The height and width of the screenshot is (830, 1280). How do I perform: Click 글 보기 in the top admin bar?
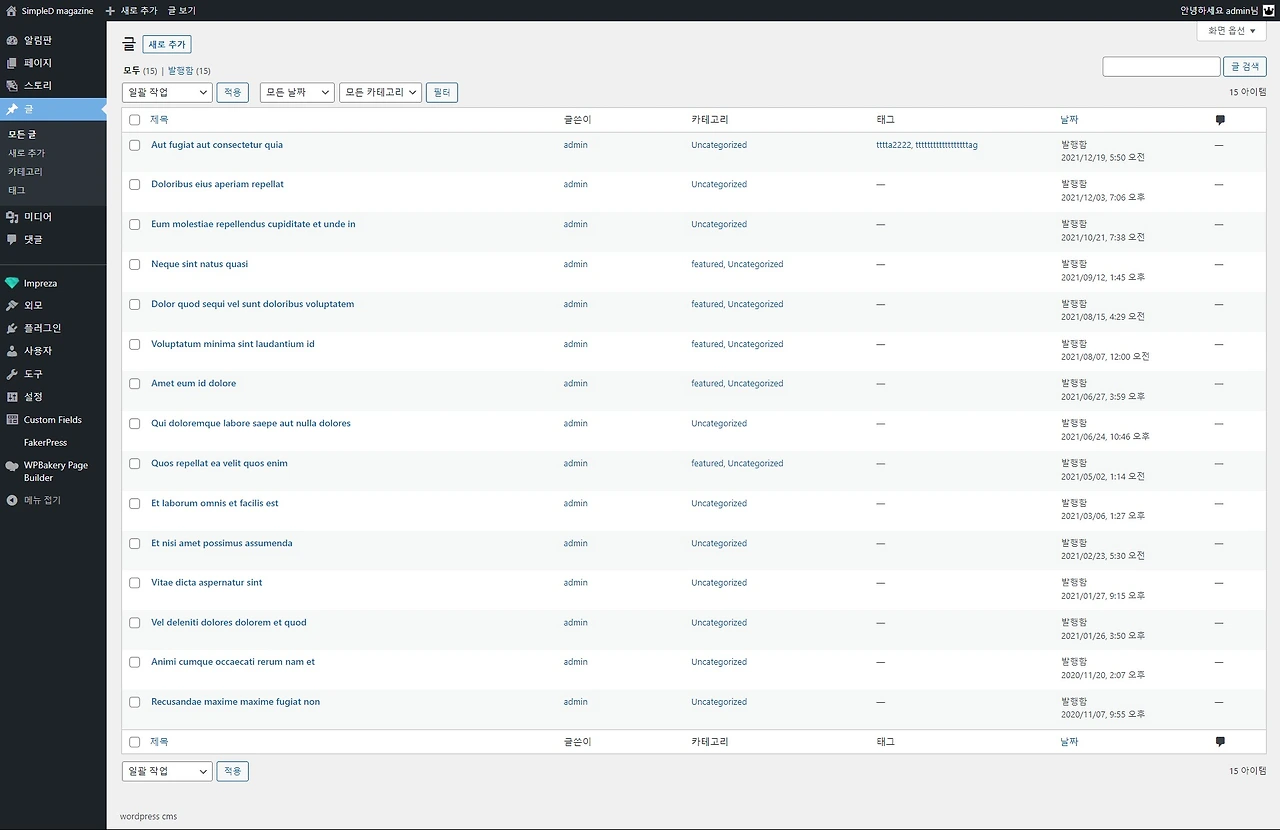click(182, 11)
